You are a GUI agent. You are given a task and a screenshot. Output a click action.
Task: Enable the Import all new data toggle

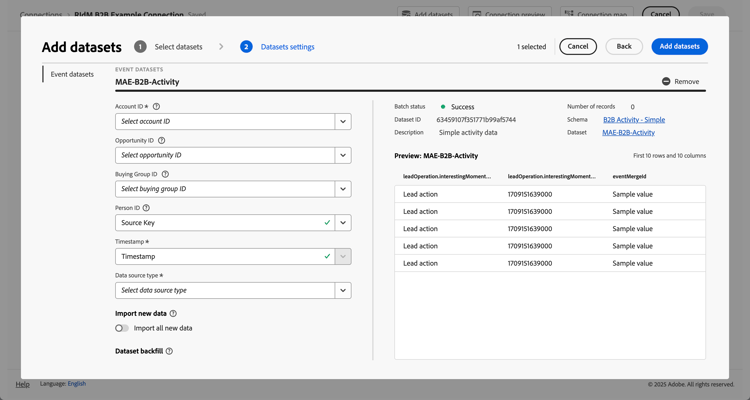pyautogui.click(x=122, y=328)
